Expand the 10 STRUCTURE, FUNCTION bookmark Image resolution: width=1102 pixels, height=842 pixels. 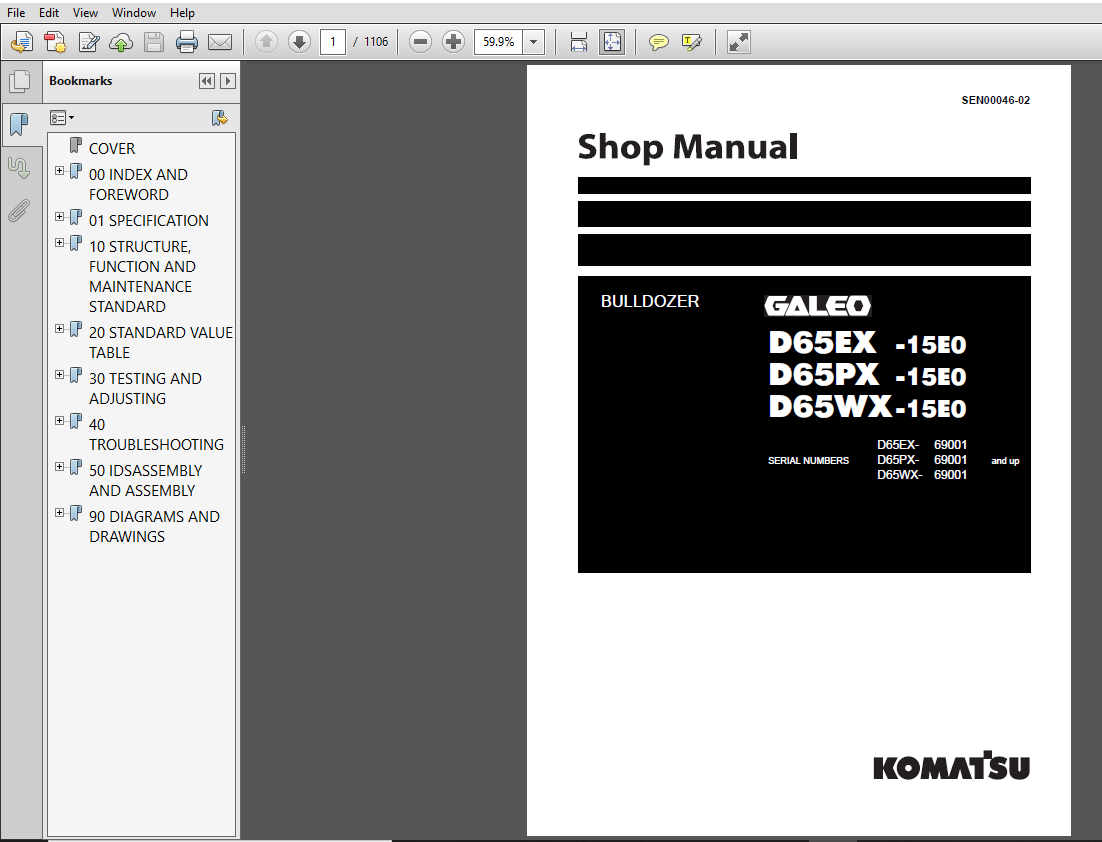[60, 242]
